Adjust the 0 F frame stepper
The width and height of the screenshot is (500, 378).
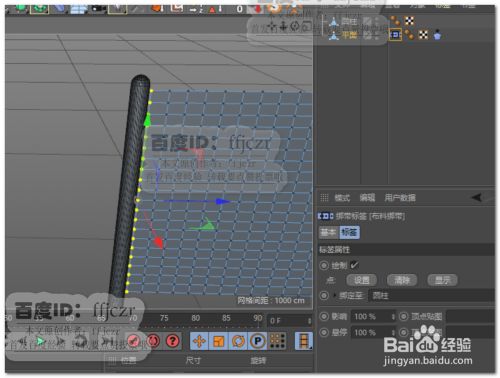coord(309,321)
